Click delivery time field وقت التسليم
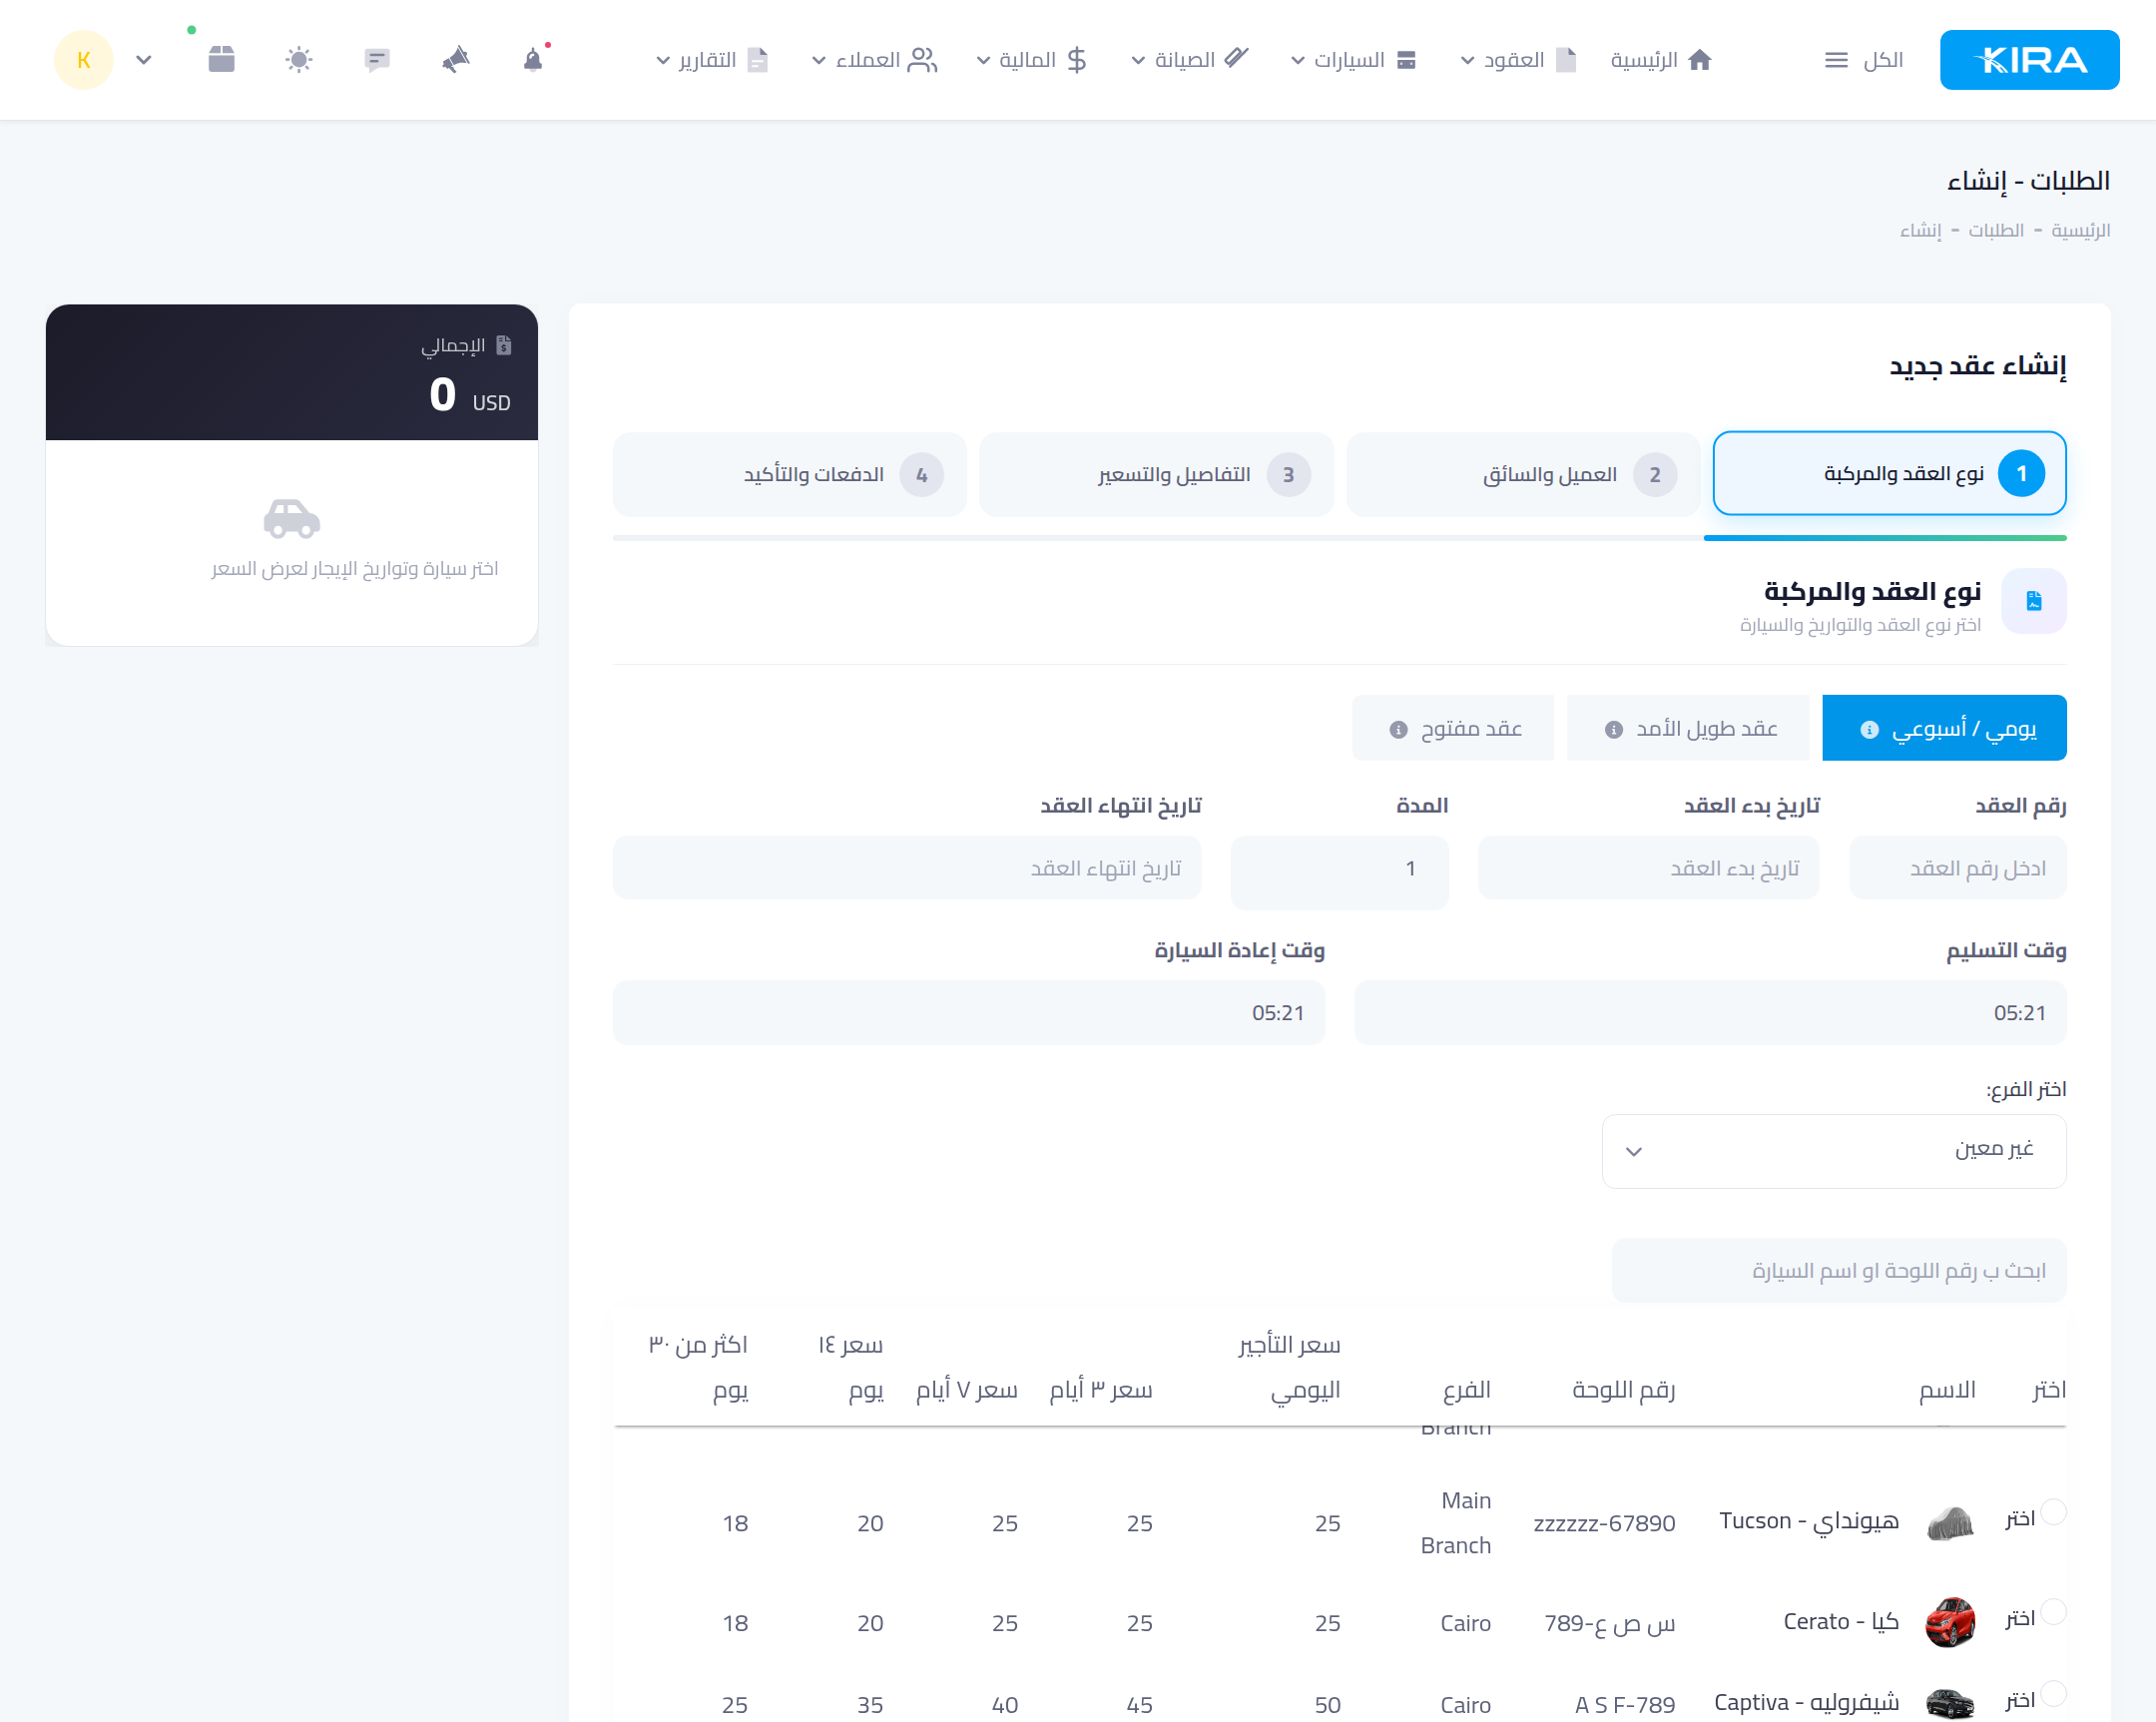Viewport: 2156px width, 1722px height. point(1709,1012)
